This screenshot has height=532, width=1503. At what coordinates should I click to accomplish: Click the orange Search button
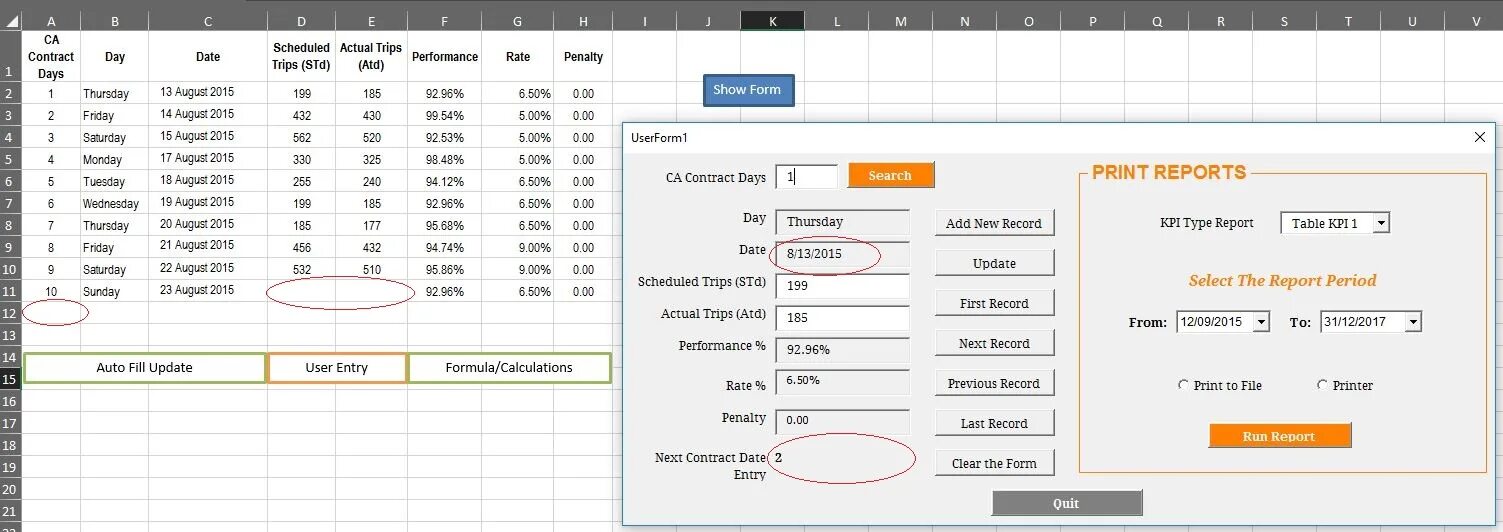pyautogui.click(x=891, y=175)
